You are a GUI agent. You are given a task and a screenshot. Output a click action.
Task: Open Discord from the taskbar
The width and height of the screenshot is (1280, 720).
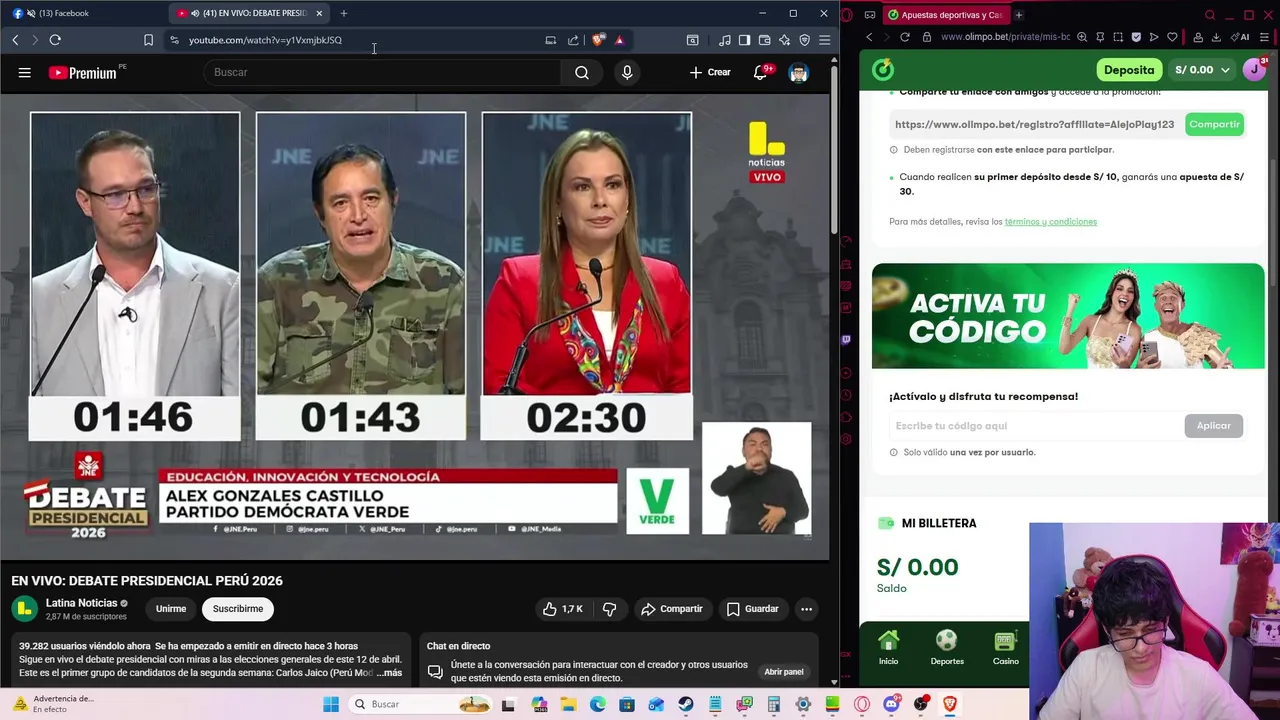(891, 704)
